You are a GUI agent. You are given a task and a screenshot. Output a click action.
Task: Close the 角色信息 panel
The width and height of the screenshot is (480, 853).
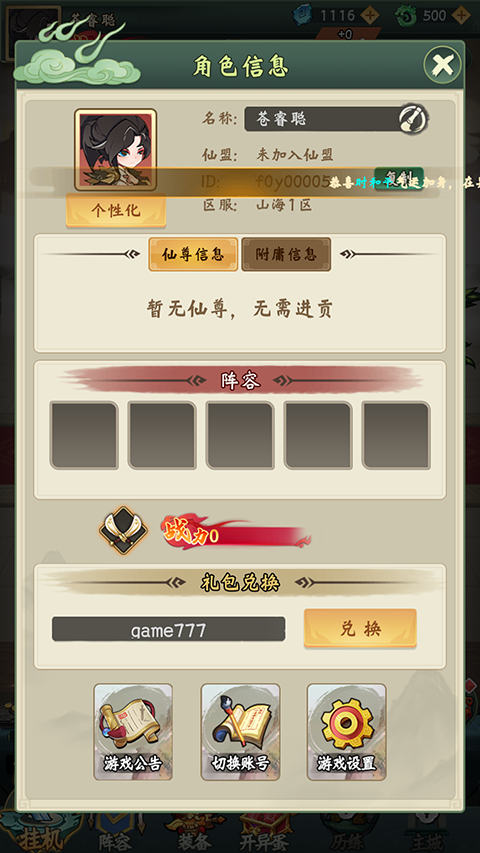point(443,65)
